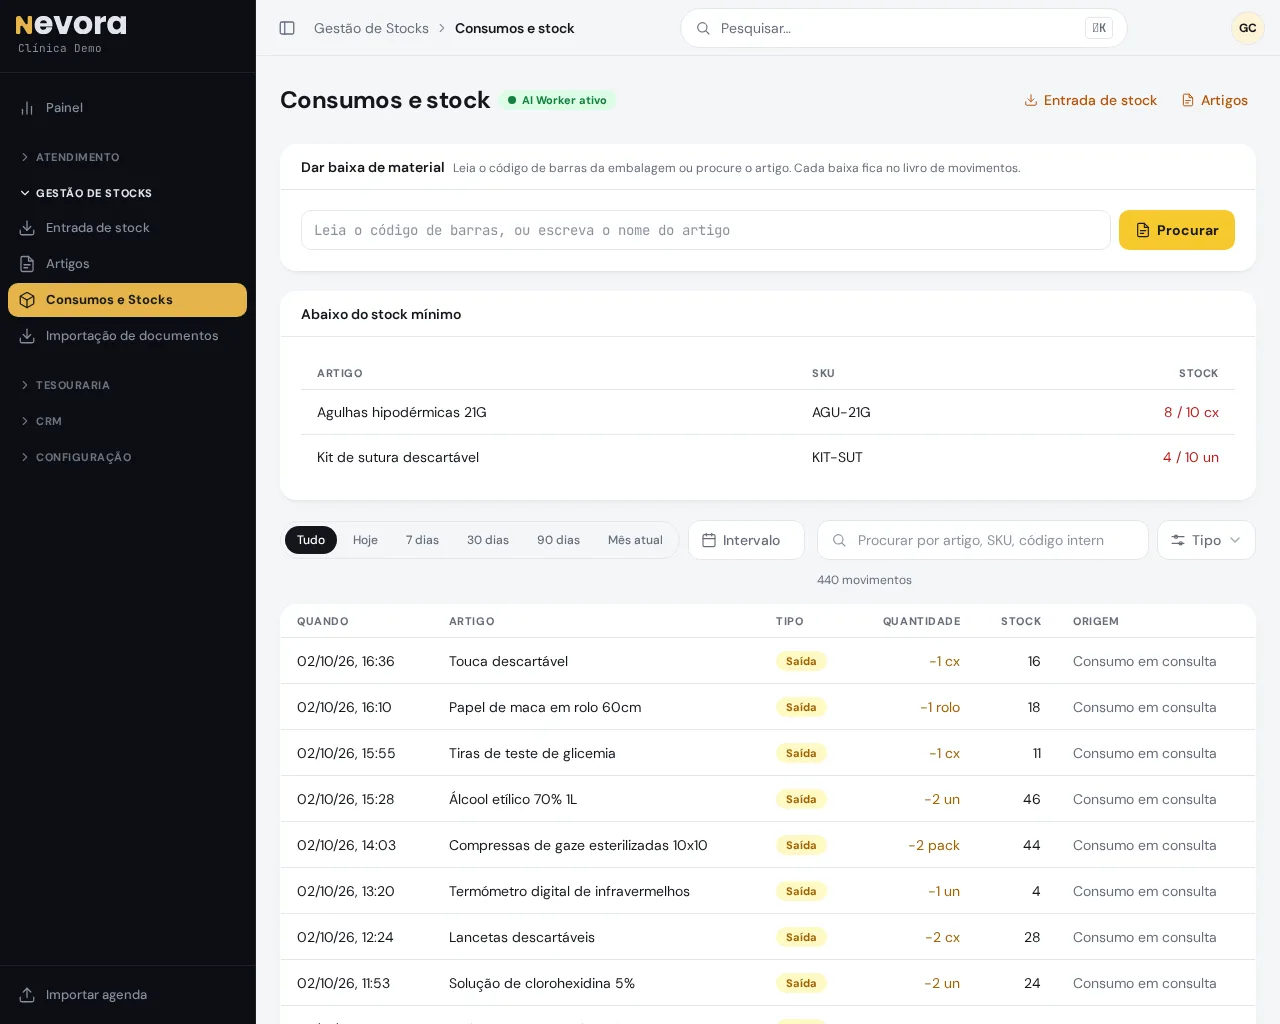Open the Intervalo date range picker
Screen dimensions: 1280x1024
pos(746,540)
